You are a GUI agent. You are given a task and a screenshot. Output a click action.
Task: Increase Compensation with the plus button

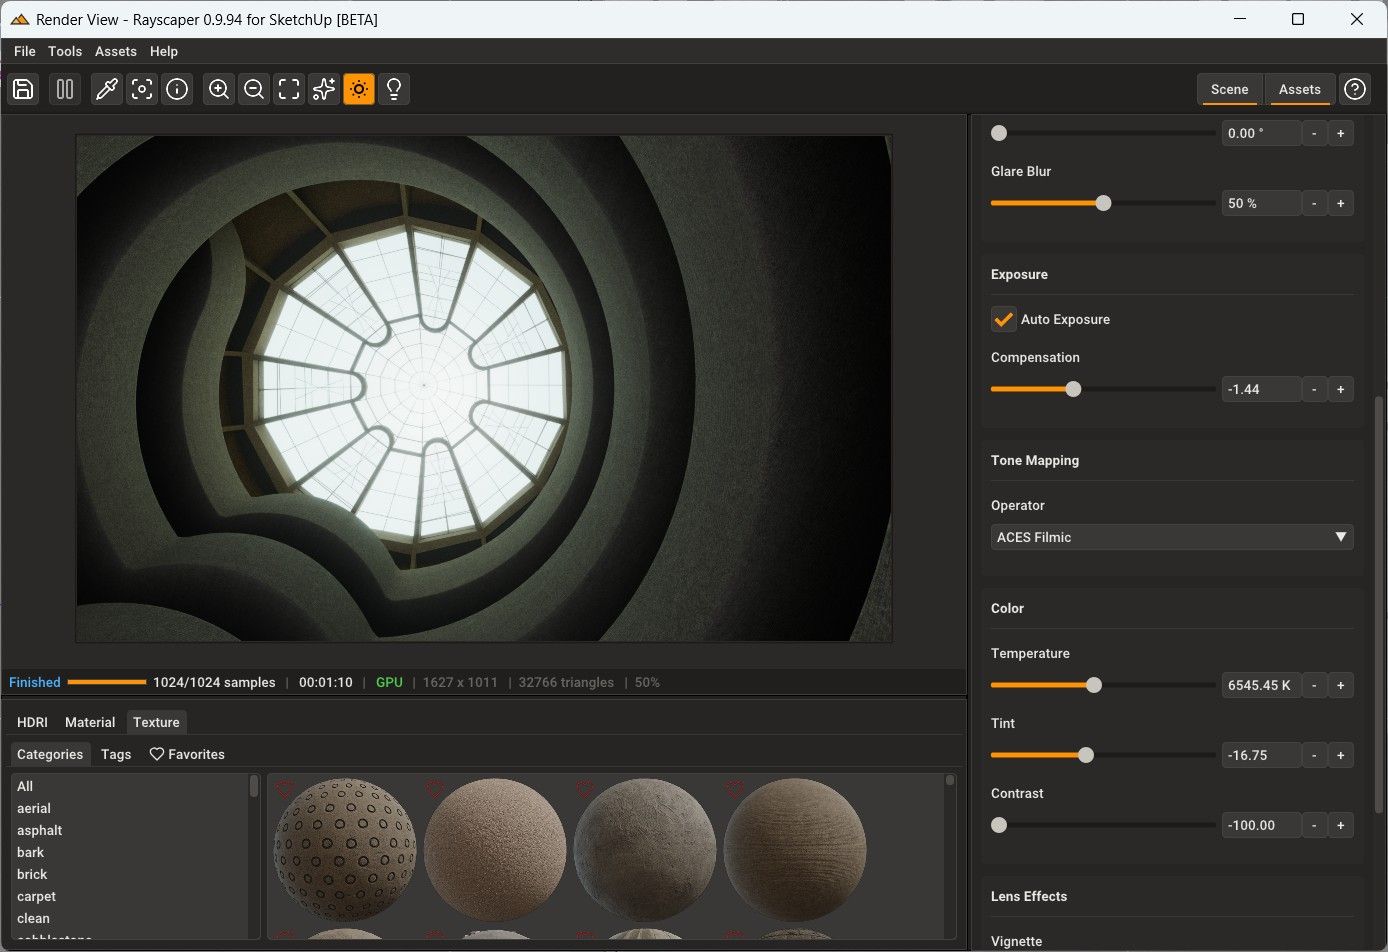1341,389
